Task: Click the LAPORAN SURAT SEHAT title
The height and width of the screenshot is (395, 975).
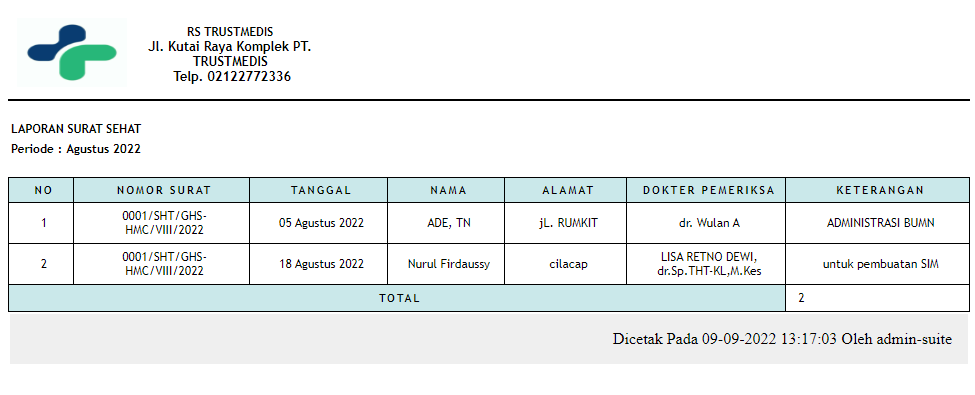Action: click(x=76, y=129)
